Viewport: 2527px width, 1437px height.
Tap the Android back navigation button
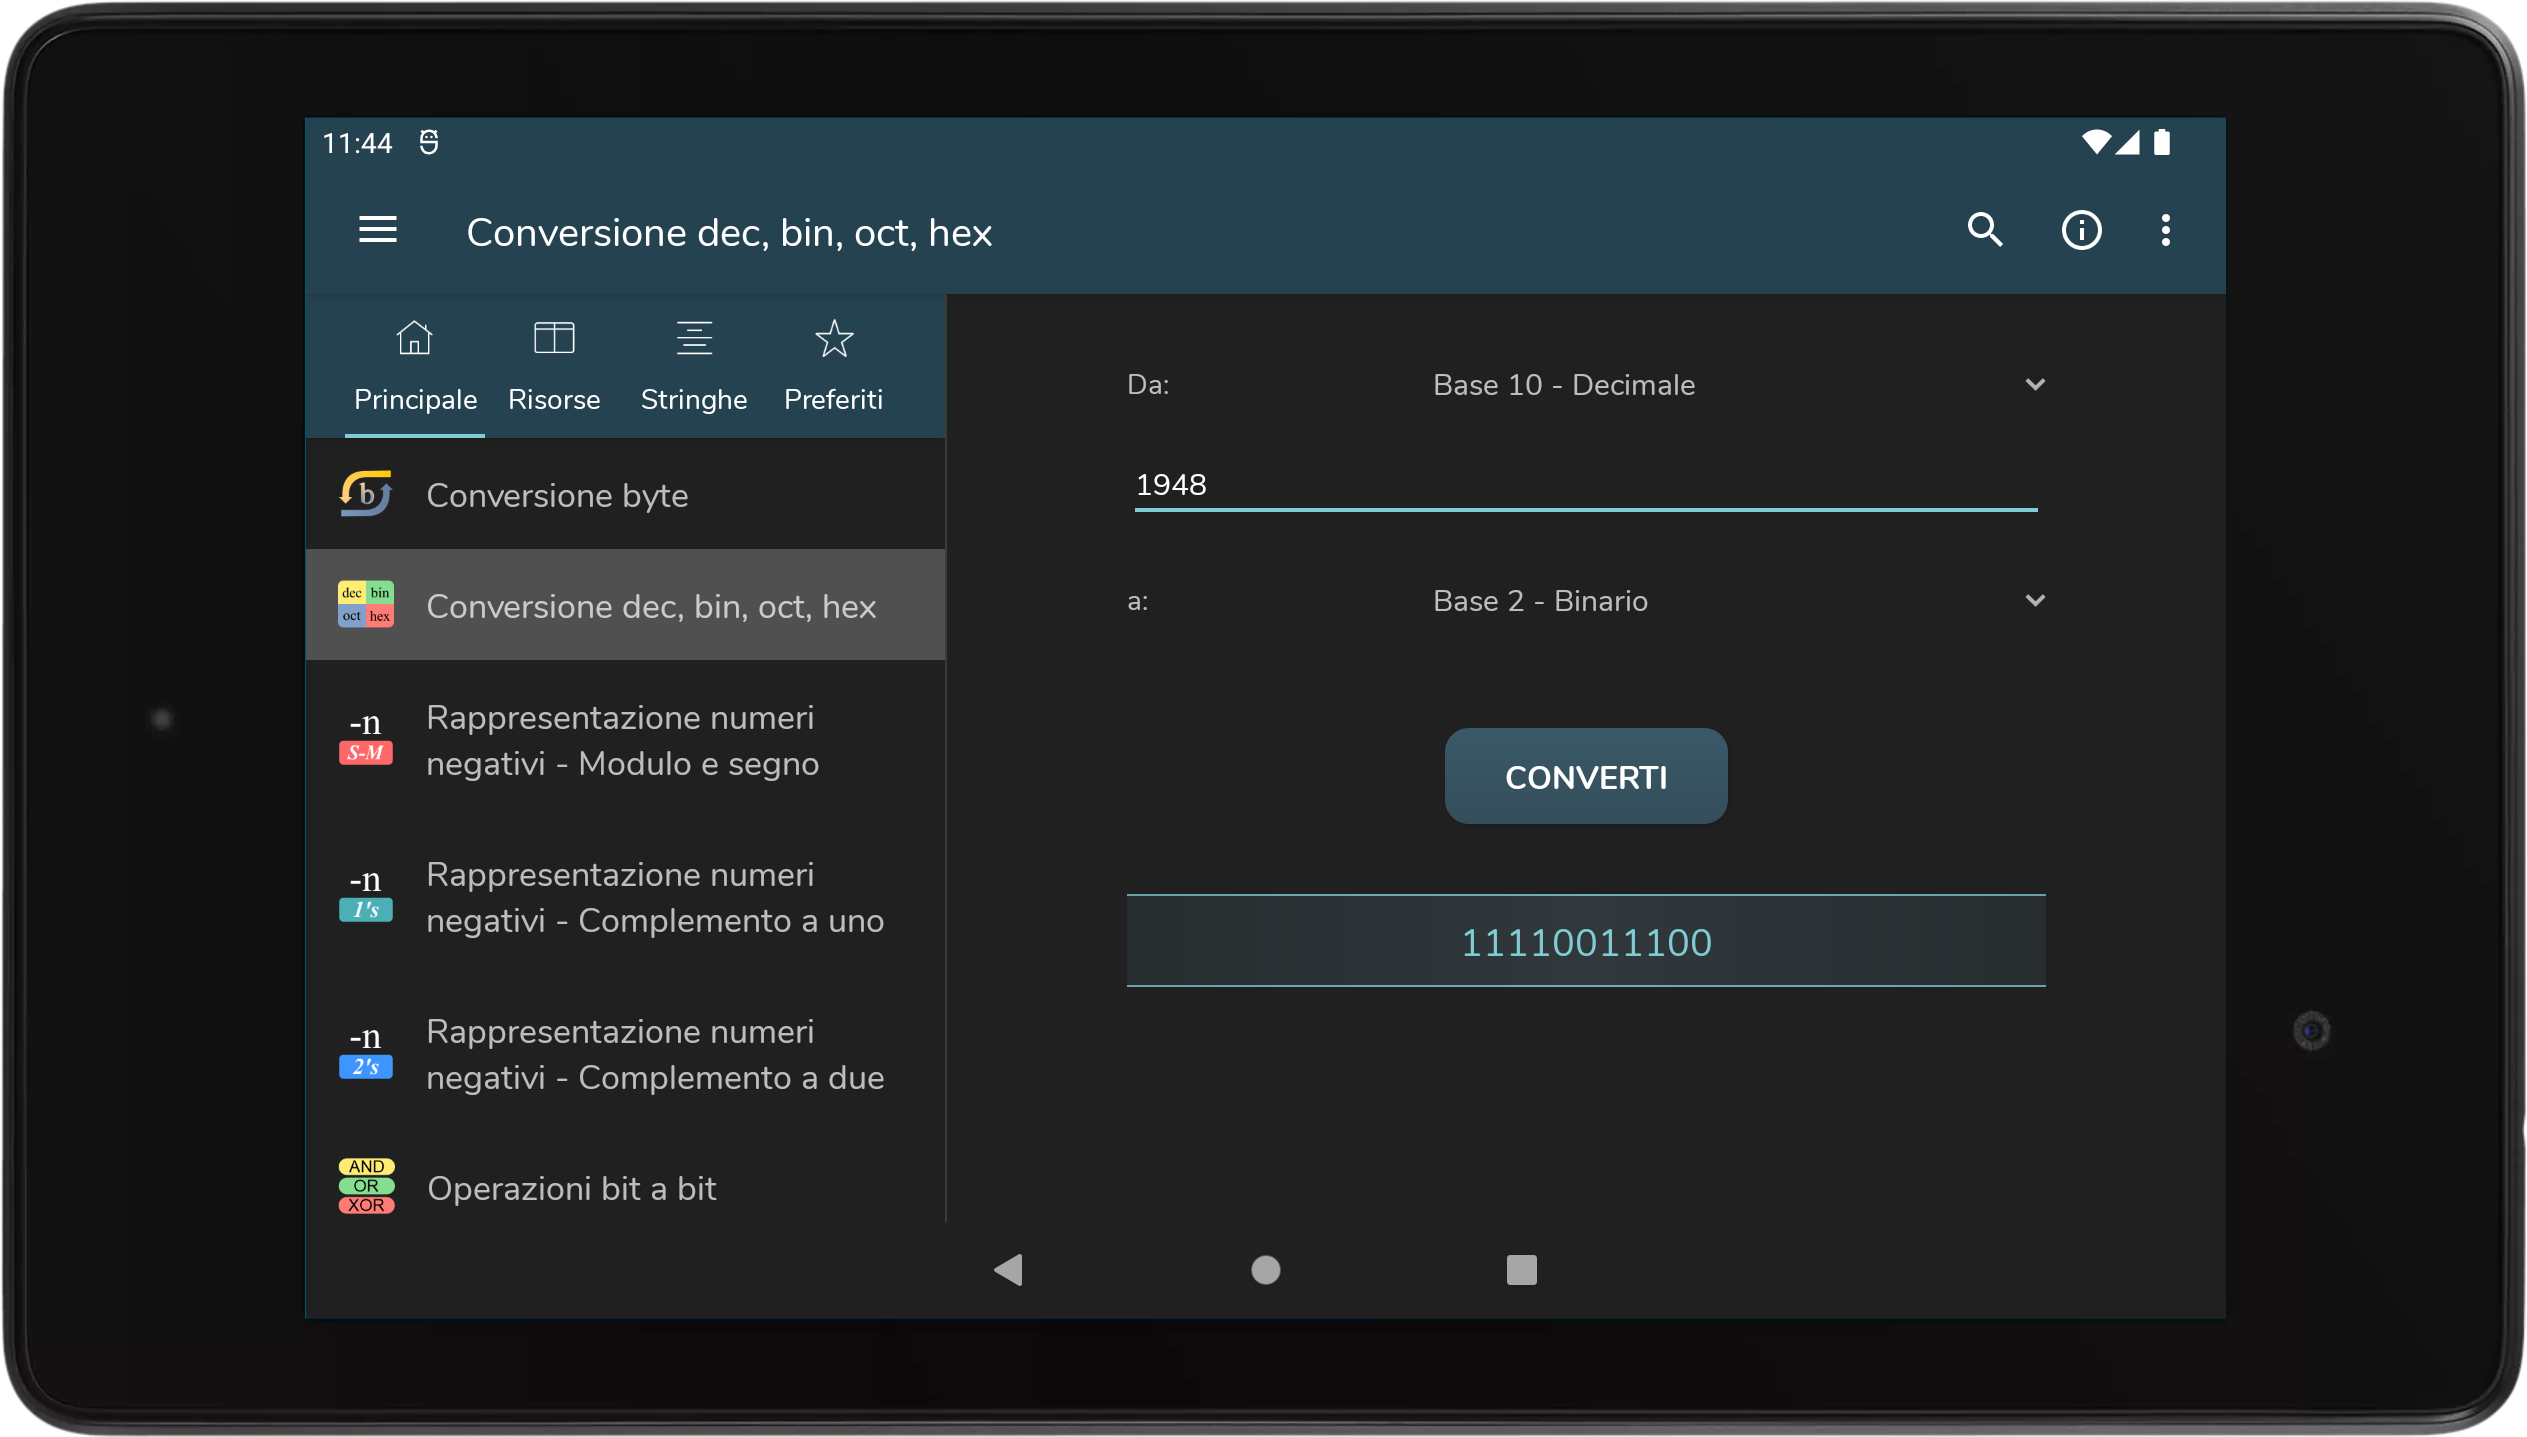coord(1009,1270)
